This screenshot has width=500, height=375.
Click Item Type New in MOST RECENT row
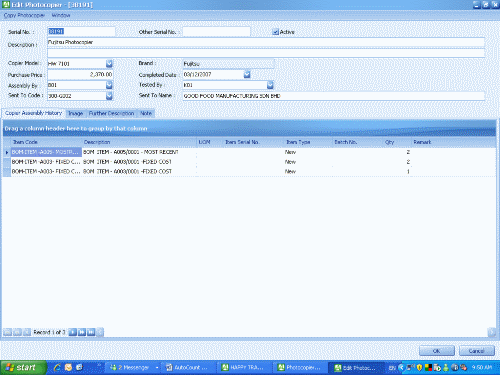(x=308, y=152)
